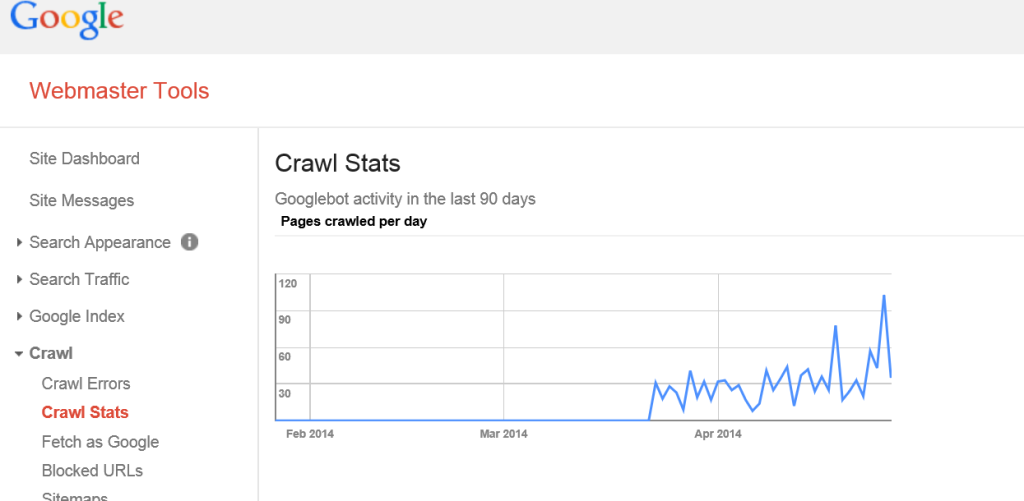Open Site Messages
This screenshot has height=501, width=1024.
(82, 201)
